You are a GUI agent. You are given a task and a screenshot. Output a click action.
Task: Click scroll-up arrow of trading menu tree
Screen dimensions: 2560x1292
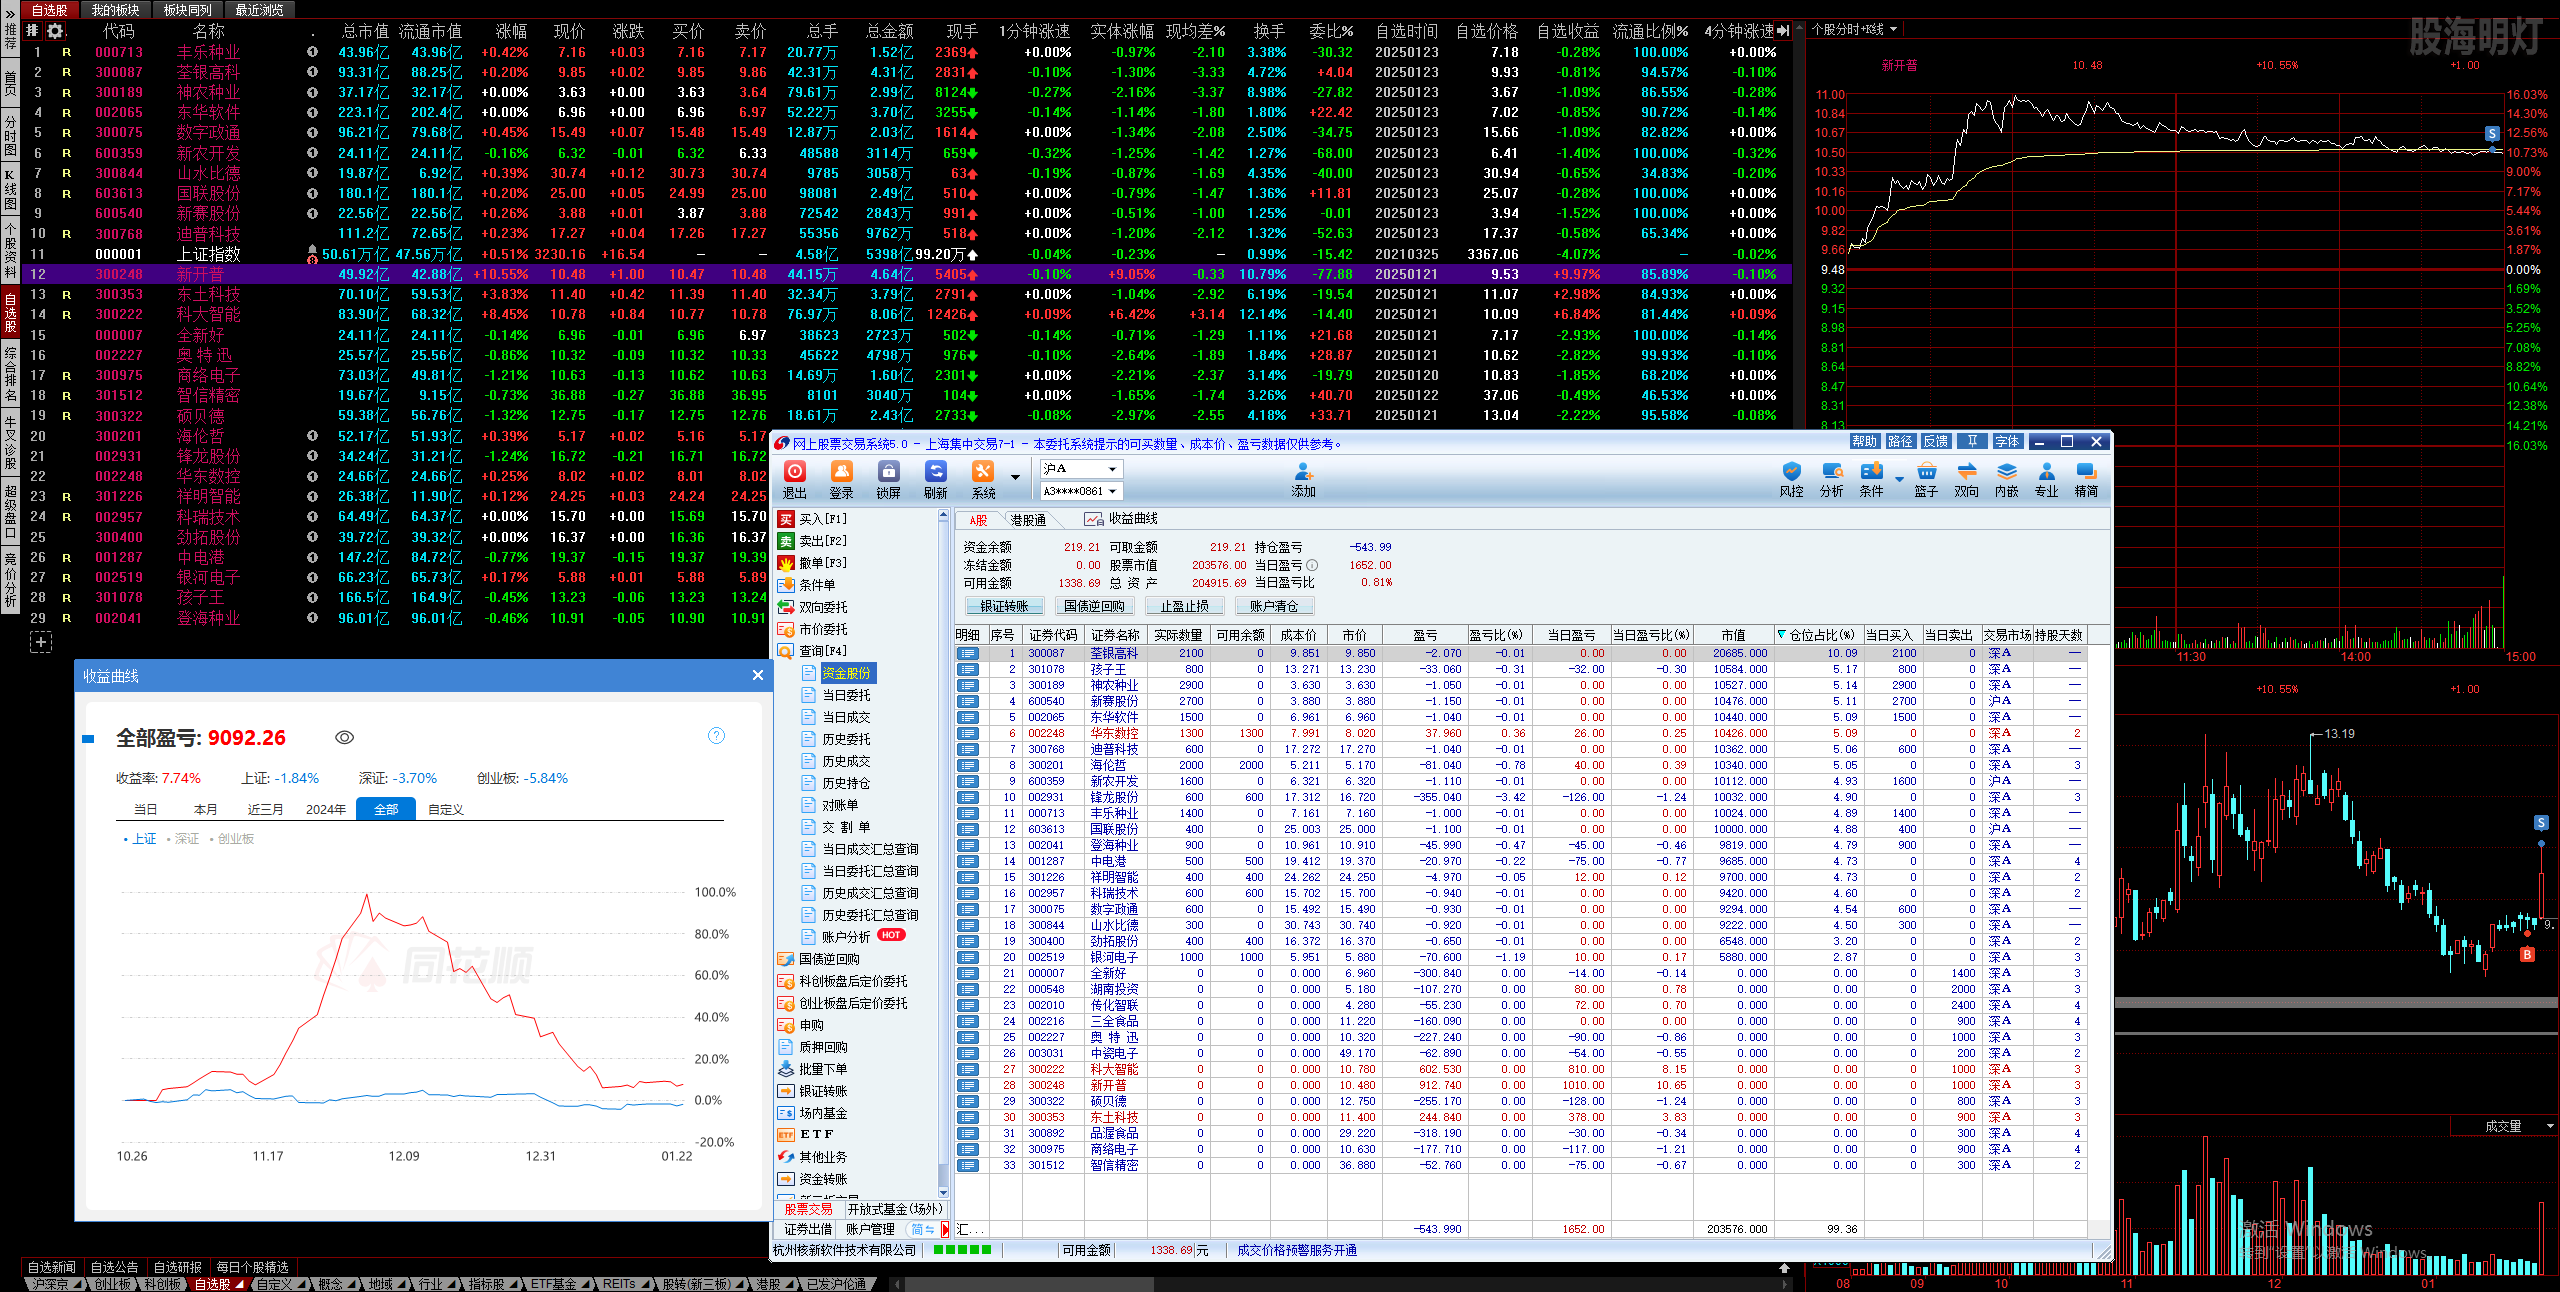[x=943, y=515]
